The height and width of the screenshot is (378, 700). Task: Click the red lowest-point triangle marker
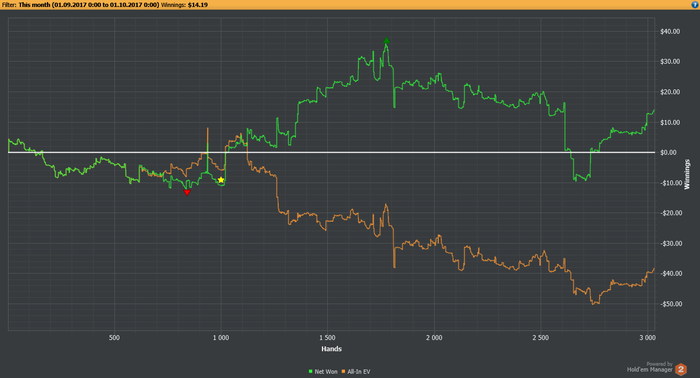coord(187,192)
